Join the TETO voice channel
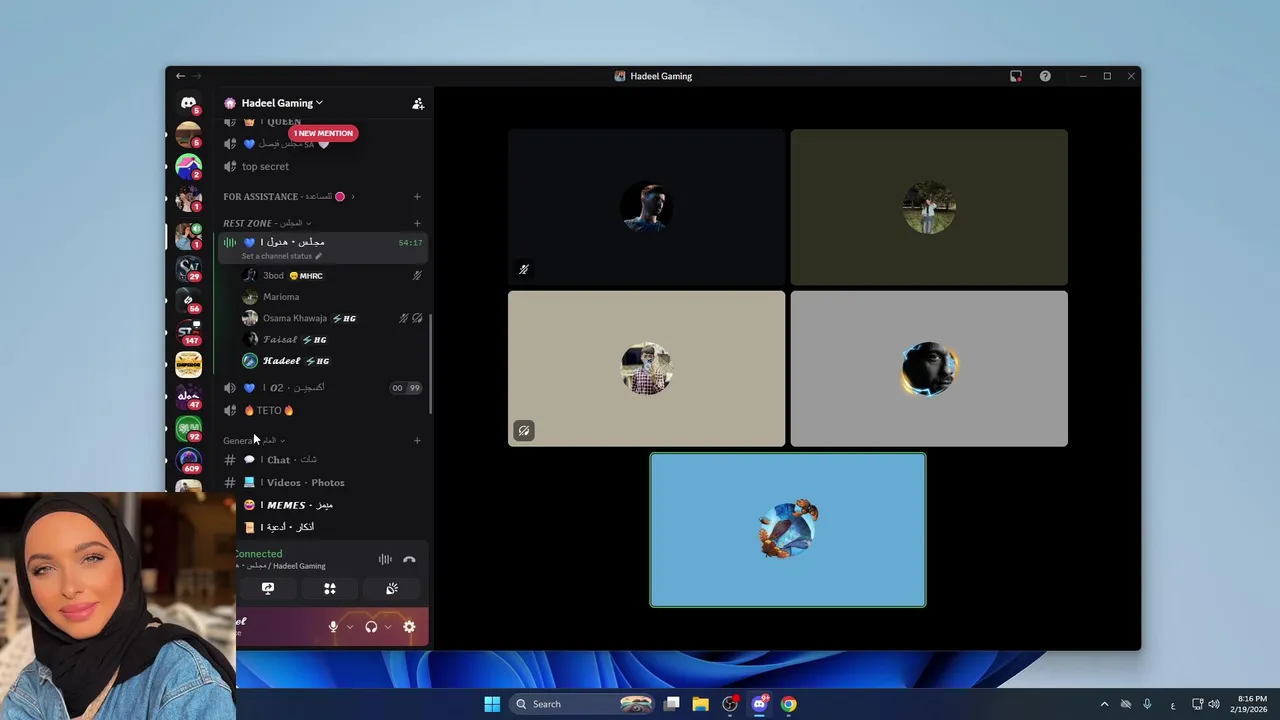This screenshot has width=1280, height=720. pyautogui.click(x=324, y=411)
